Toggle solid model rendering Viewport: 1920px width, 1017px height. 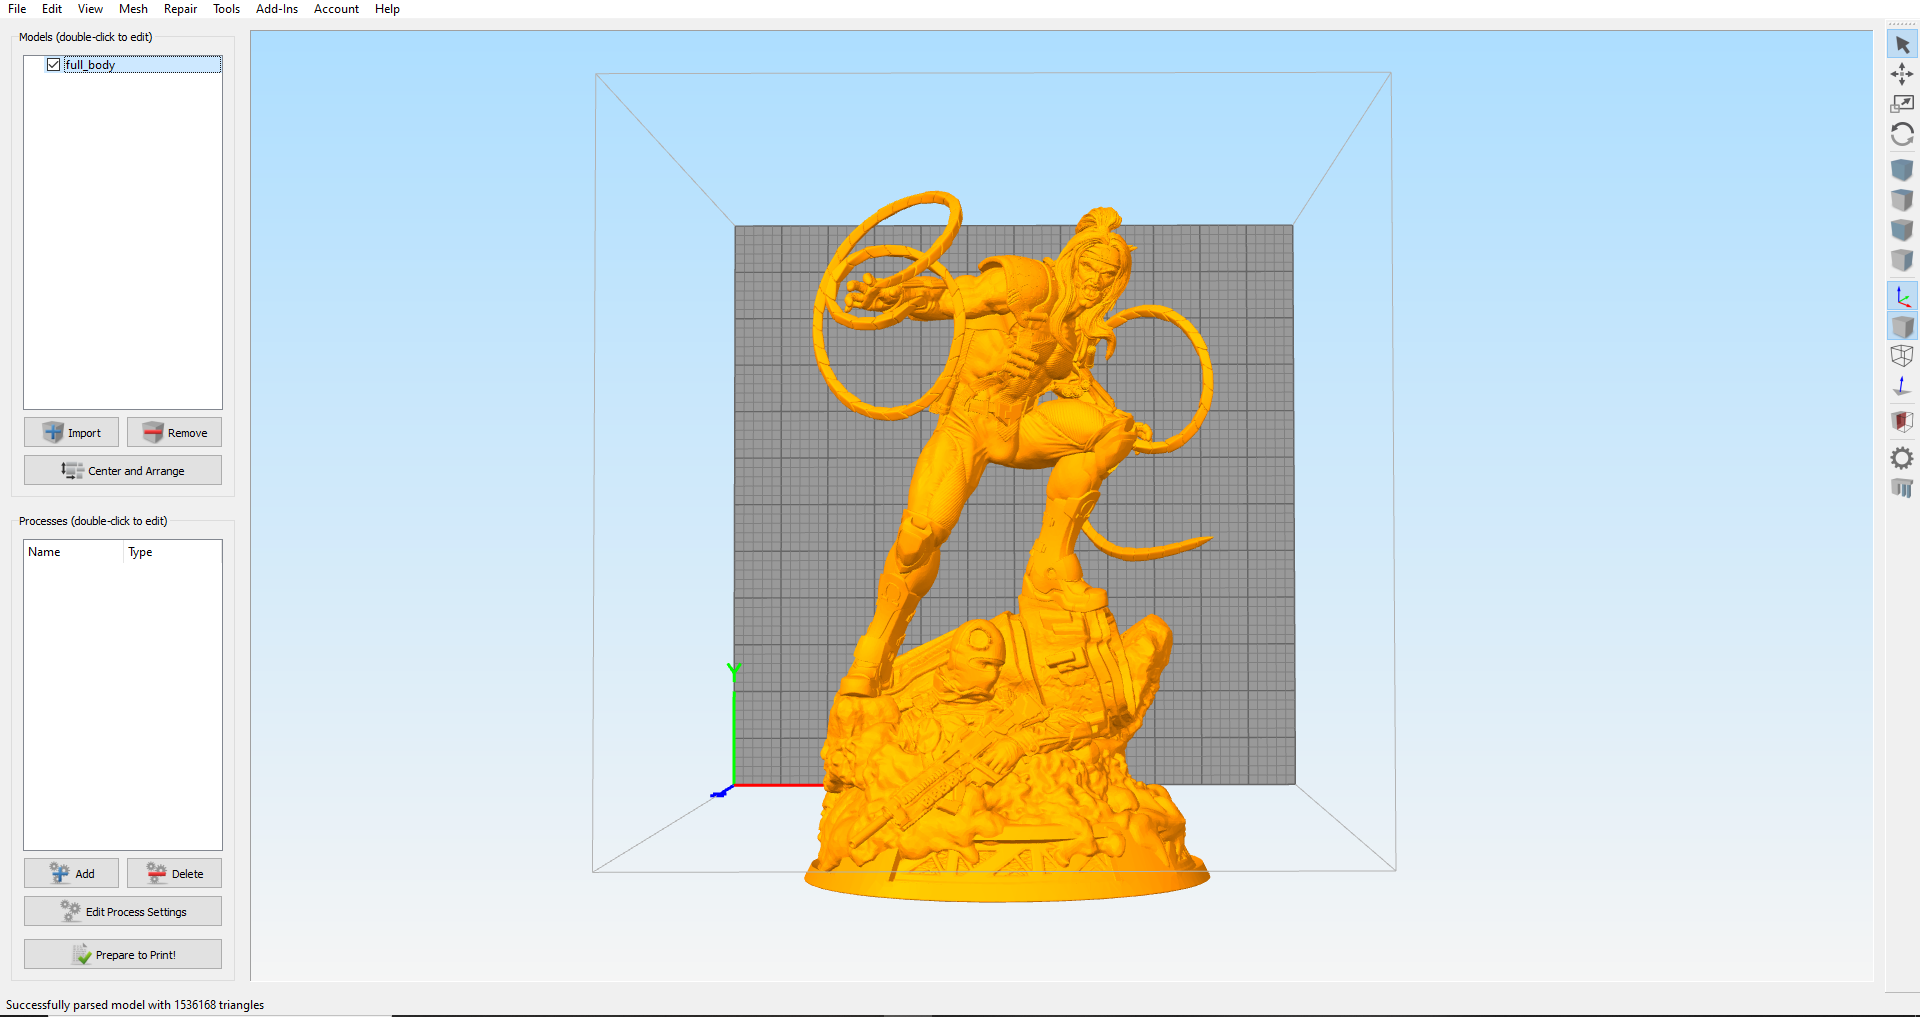pos(1902,327)
